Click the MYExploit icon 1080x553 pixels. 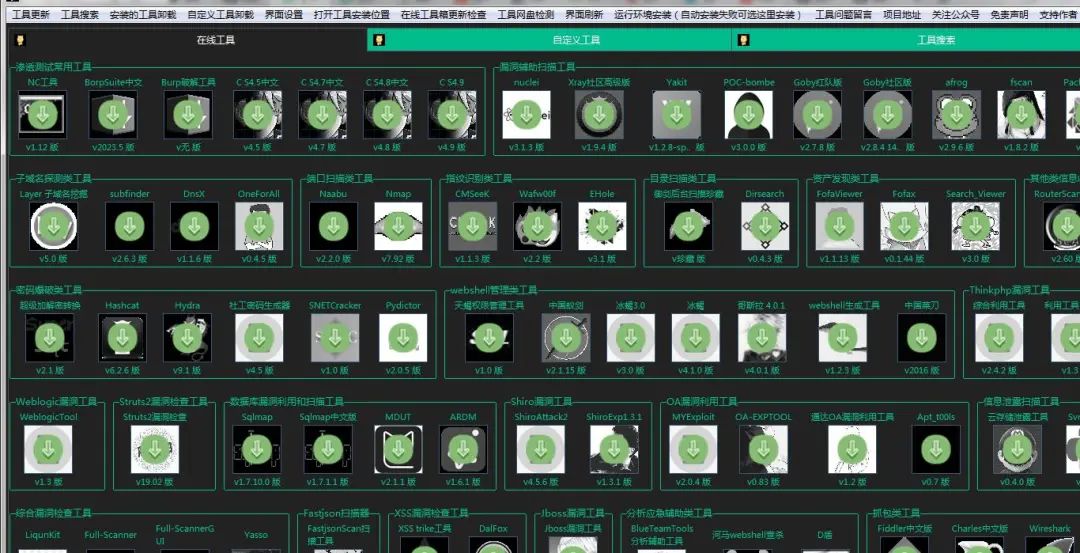click(693, 449)
